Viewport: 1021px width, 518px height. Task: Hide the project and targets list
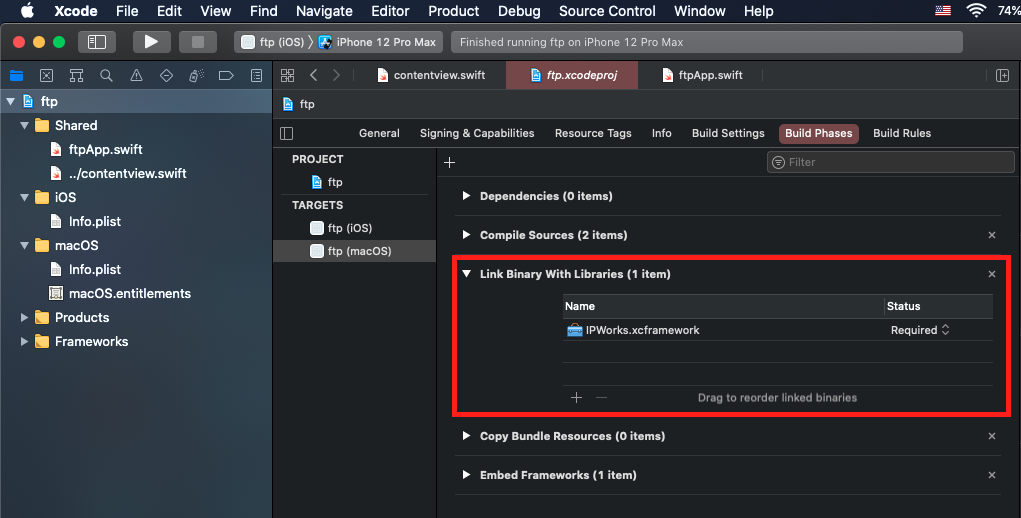click(x=287, y=133)
